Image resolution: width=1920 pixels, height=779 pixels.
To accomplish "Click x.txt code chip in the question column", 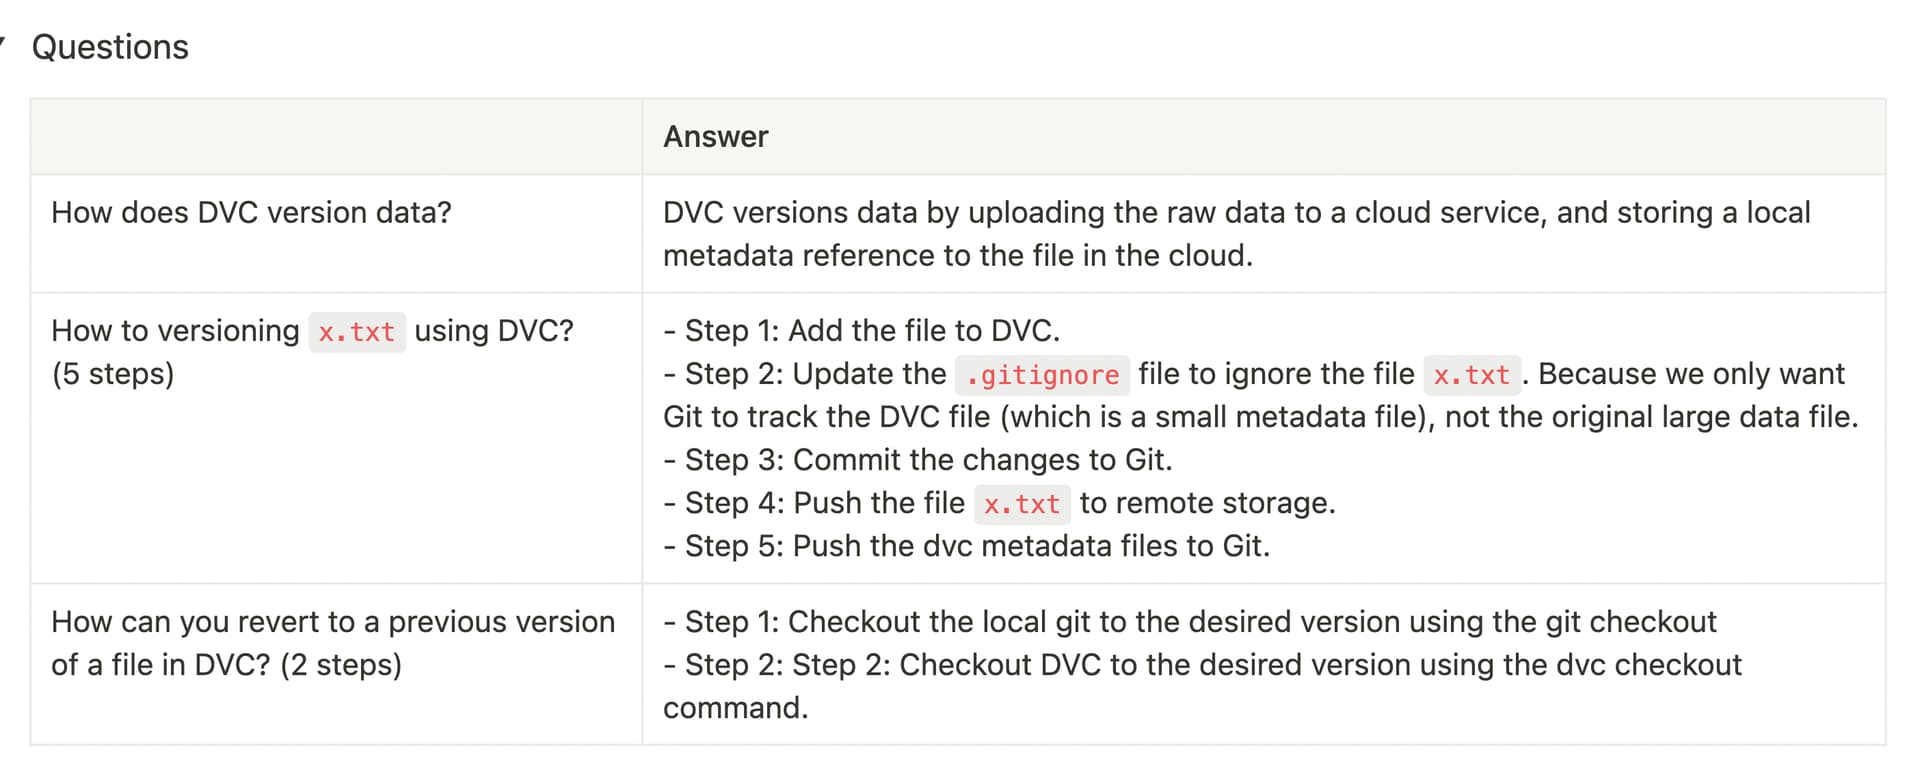I will pyautogui.click(x=357, y=332).
